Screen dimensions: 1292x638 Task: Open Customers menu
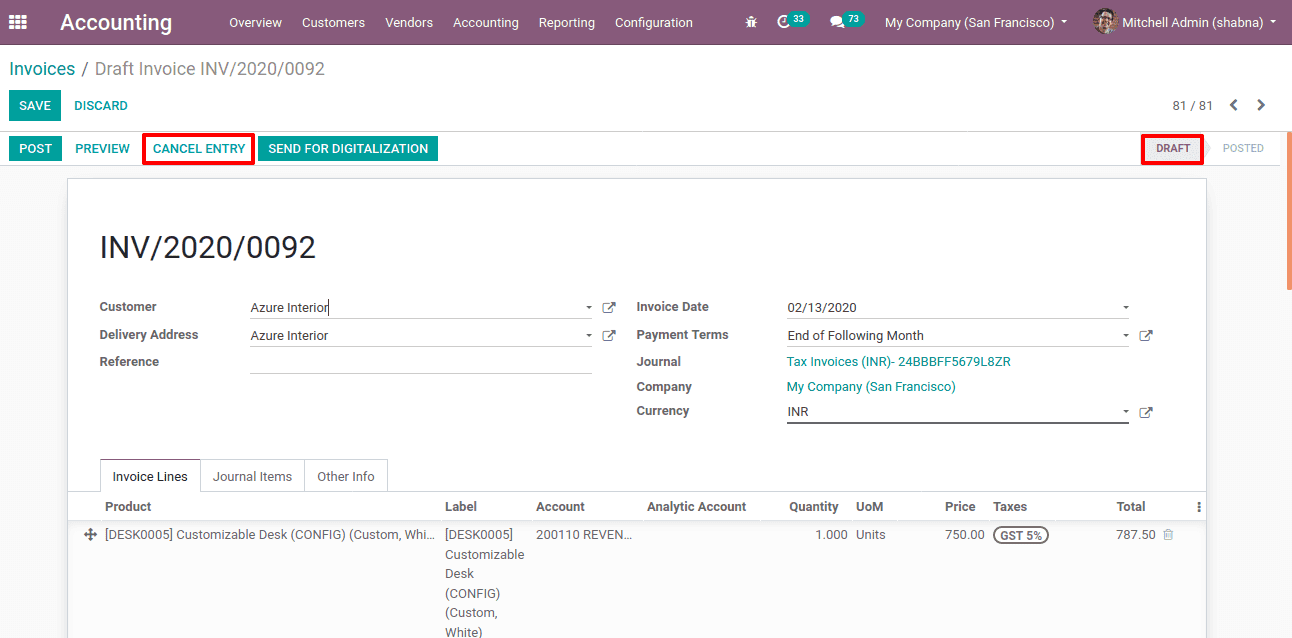[x=333, y=22]
